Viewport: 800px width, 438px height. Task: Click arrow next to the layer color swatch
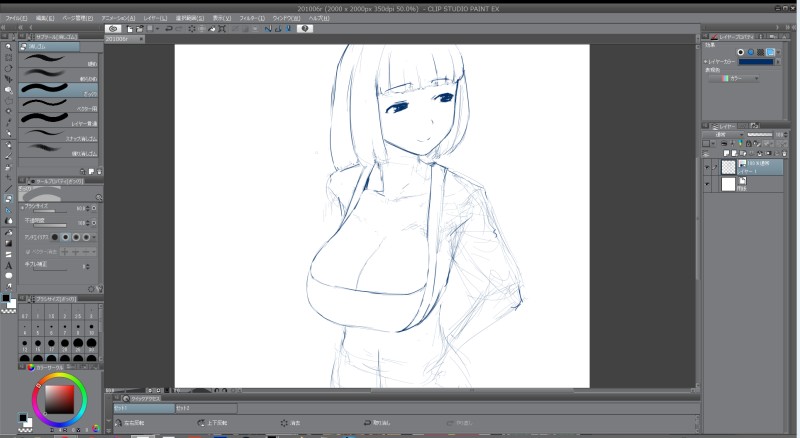tap(778, 62)
